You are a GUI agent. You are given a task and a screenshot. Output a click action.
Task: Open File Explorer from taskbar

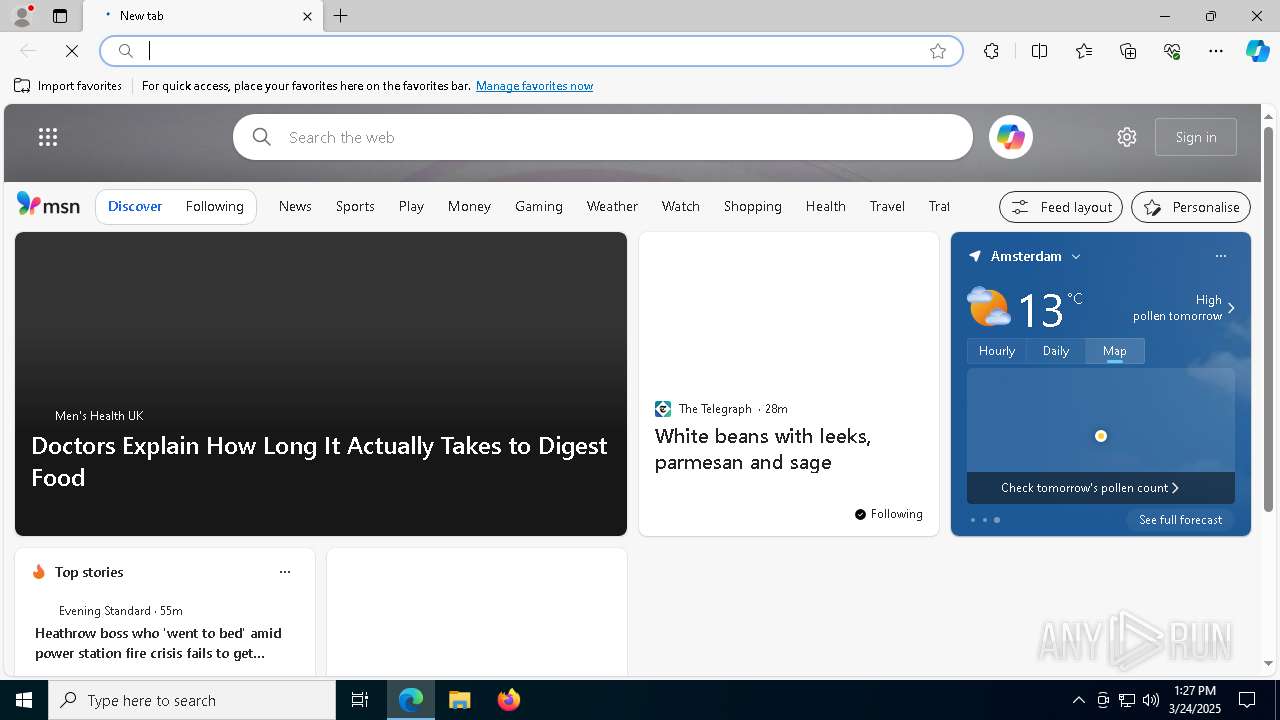pyautogui.click(x=459, y=700)
